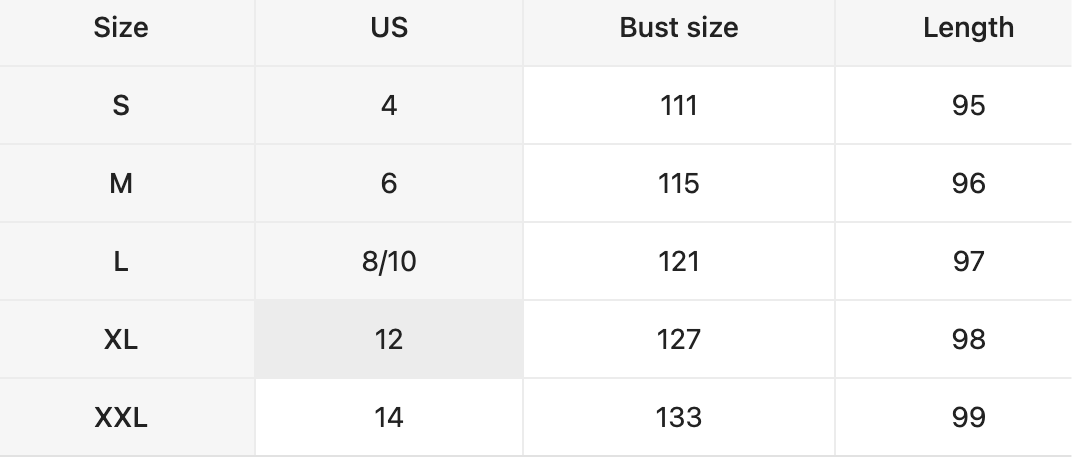Image resolution: width=1072 pixels, height=460 pixels.
Task: Click the US size 4 cell
Action: coord(389,105)
